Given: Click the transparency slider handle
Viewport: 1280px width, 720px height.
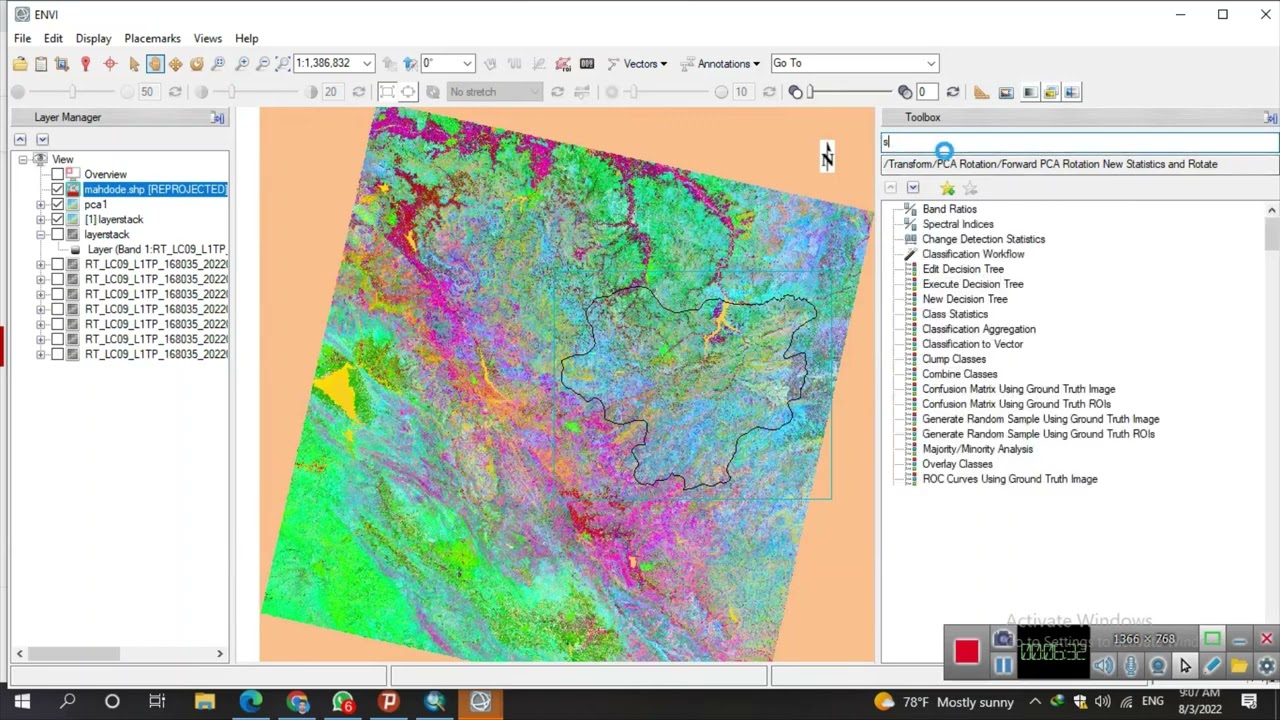Looking at the screenshot, I should pyautogui.click(x=810, y=92).
